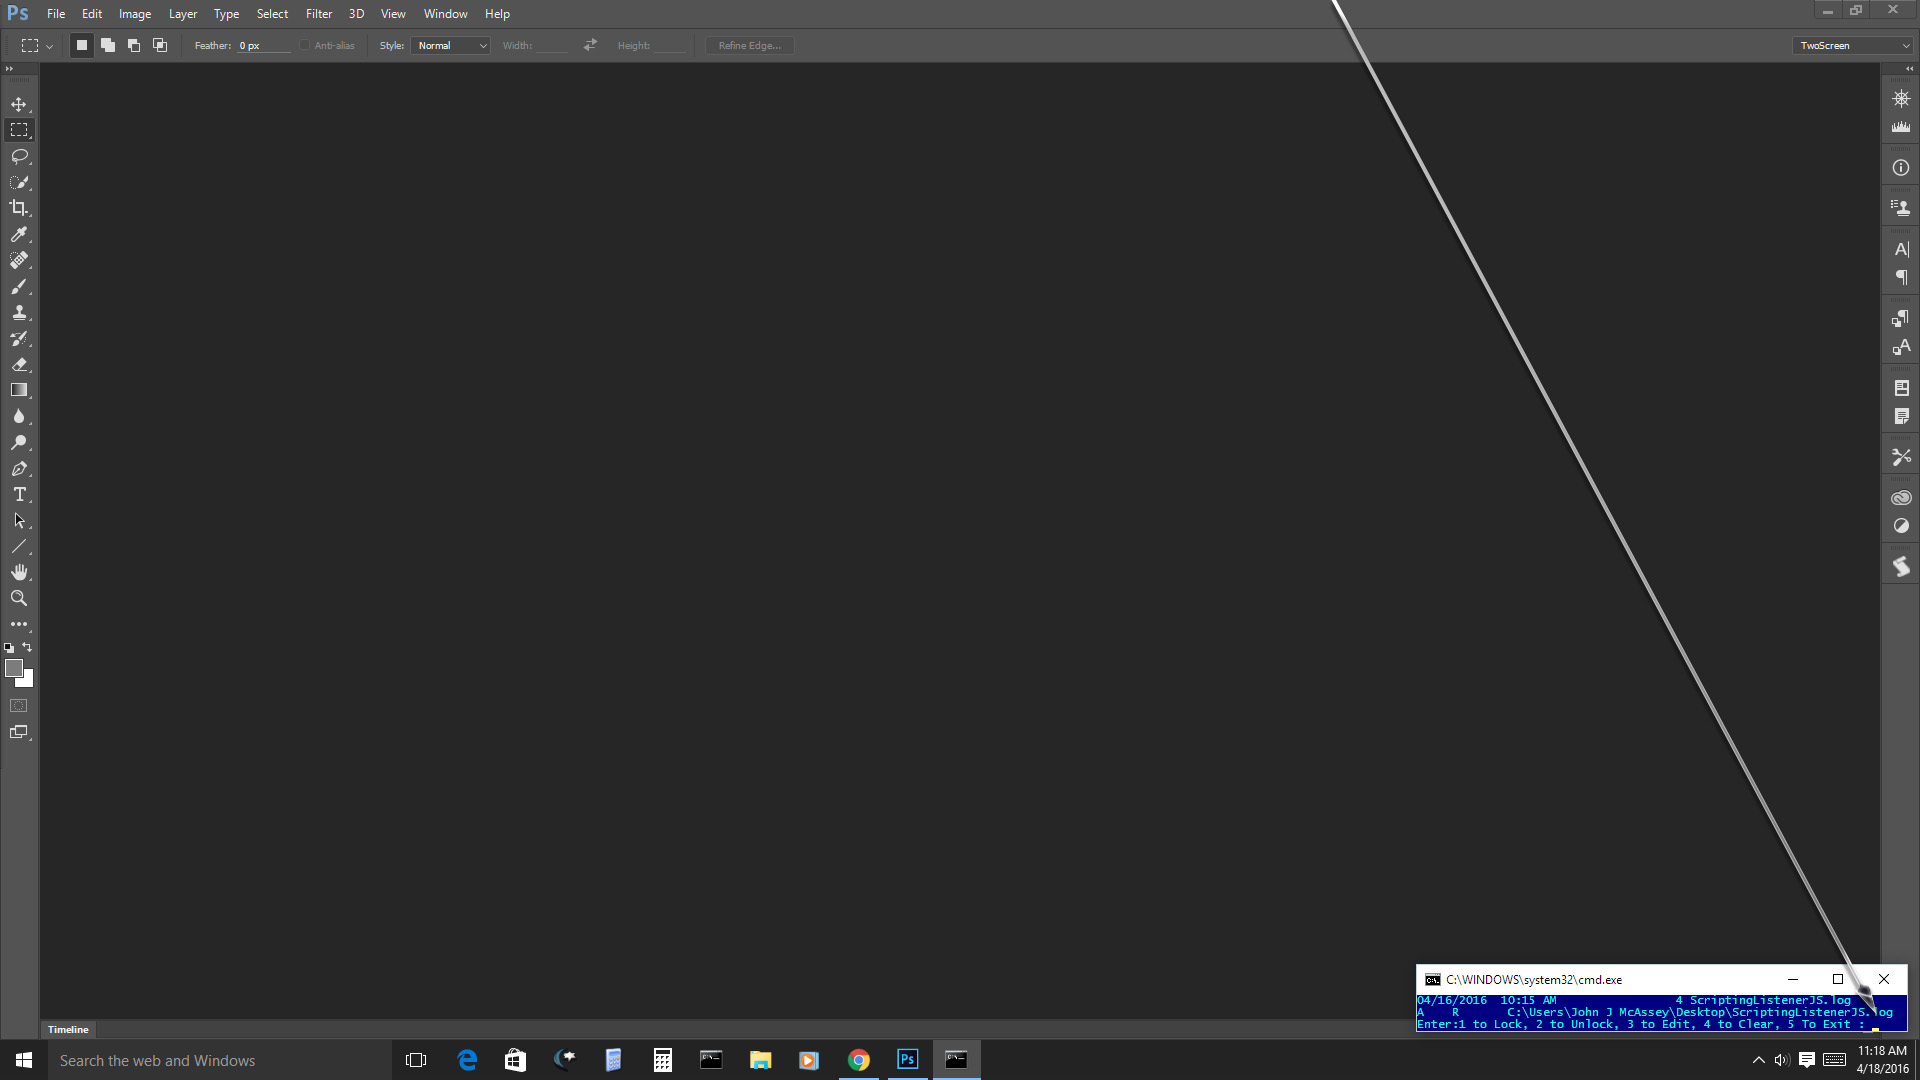The height and width of the screenshot is (1080, 1920).
Task: Select the Eyedropper tool
Action: coord(19,234)
